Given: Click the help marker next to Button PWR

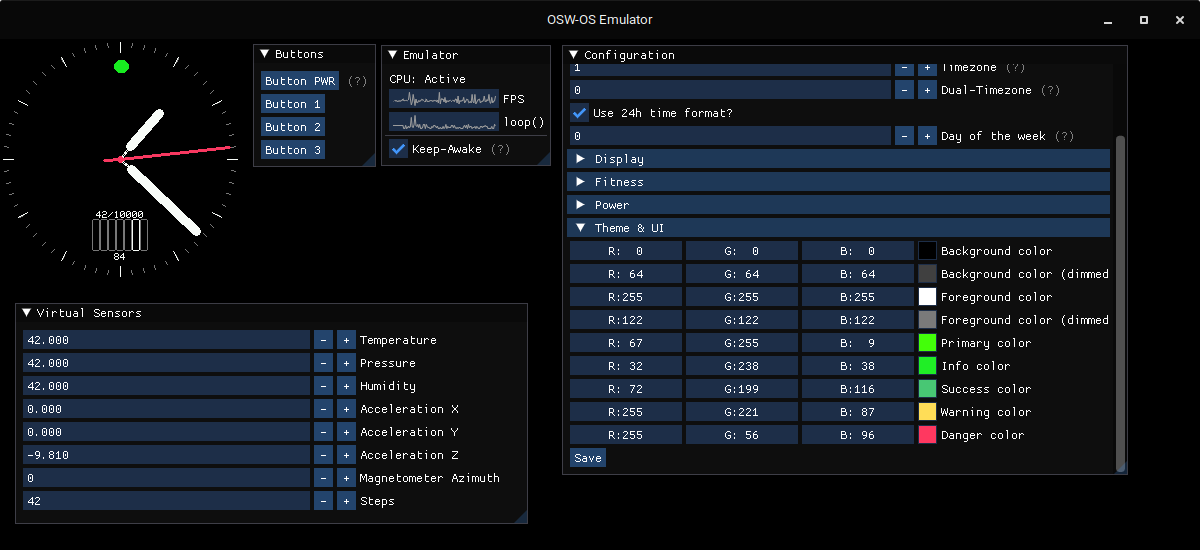Looking at the screenshot, I should (x=357, y=81).
